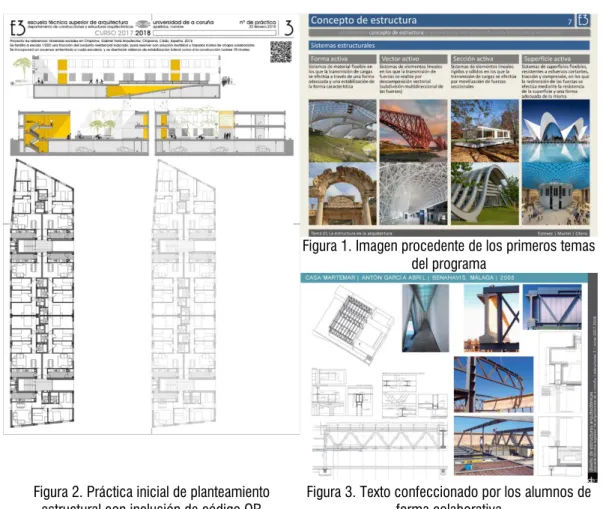The image size is (606, 509).
Task: Click the 'Concepto de estructura' slide title
Action: coord(364,20)
